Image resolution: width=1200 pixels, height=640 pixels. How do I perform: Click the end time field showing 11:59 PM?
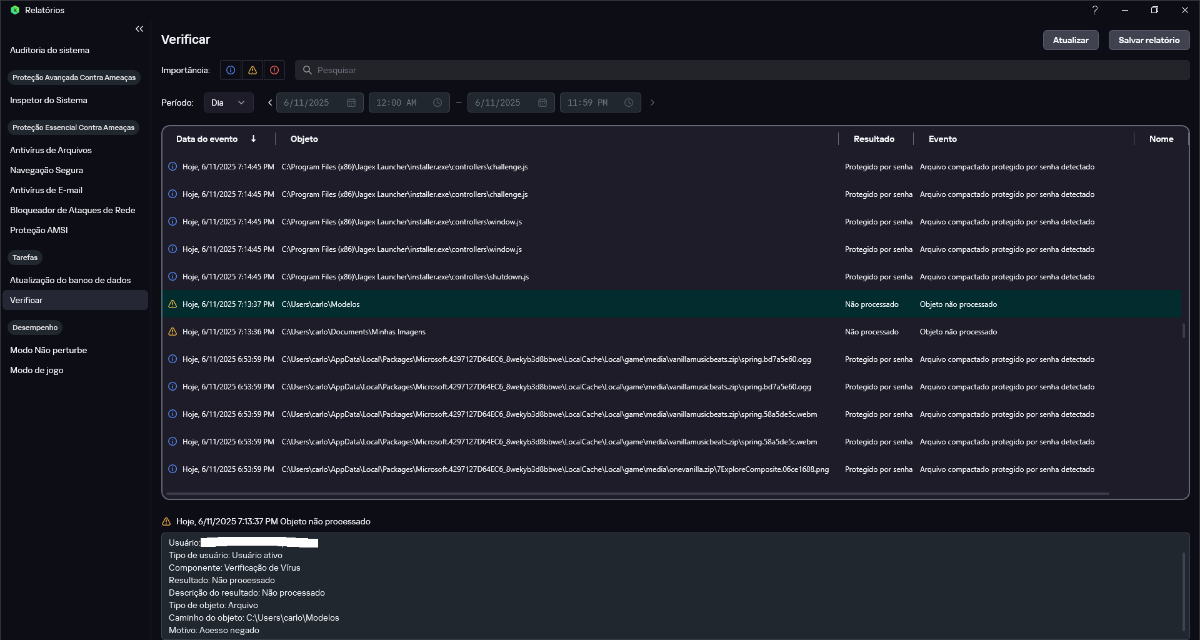(600, 103)
